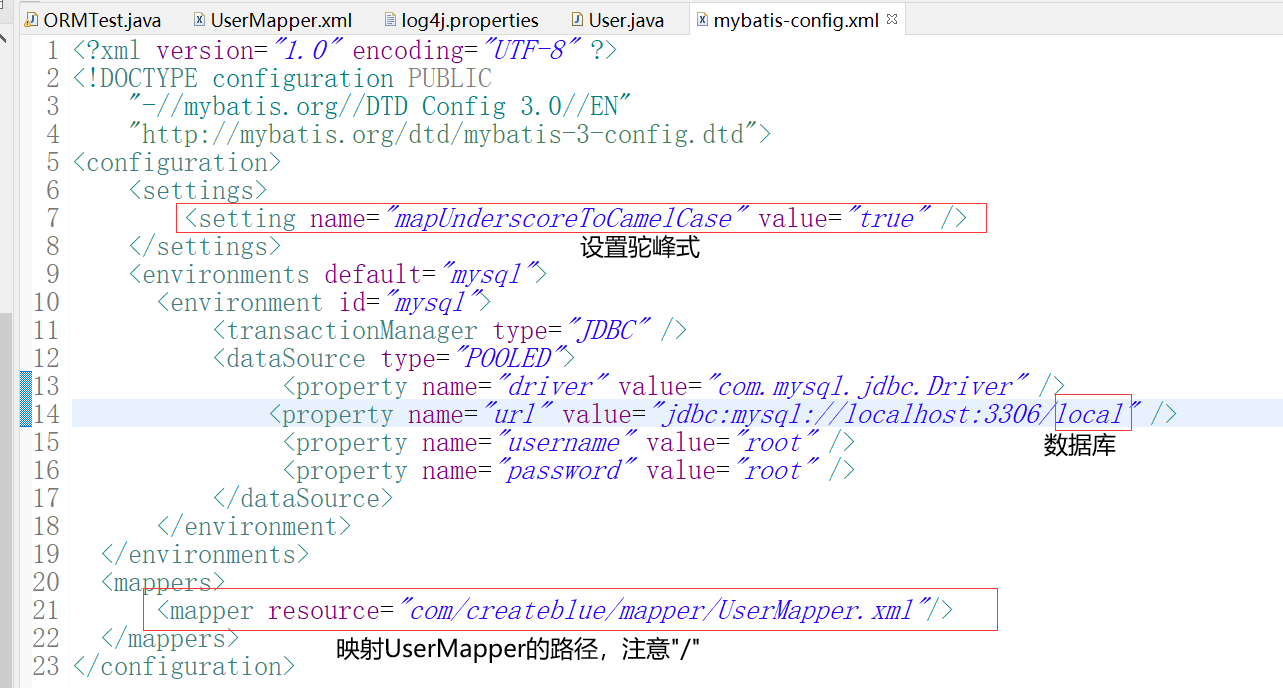
Task: Click the opening <configuration> tag
Action: (177, 162)
